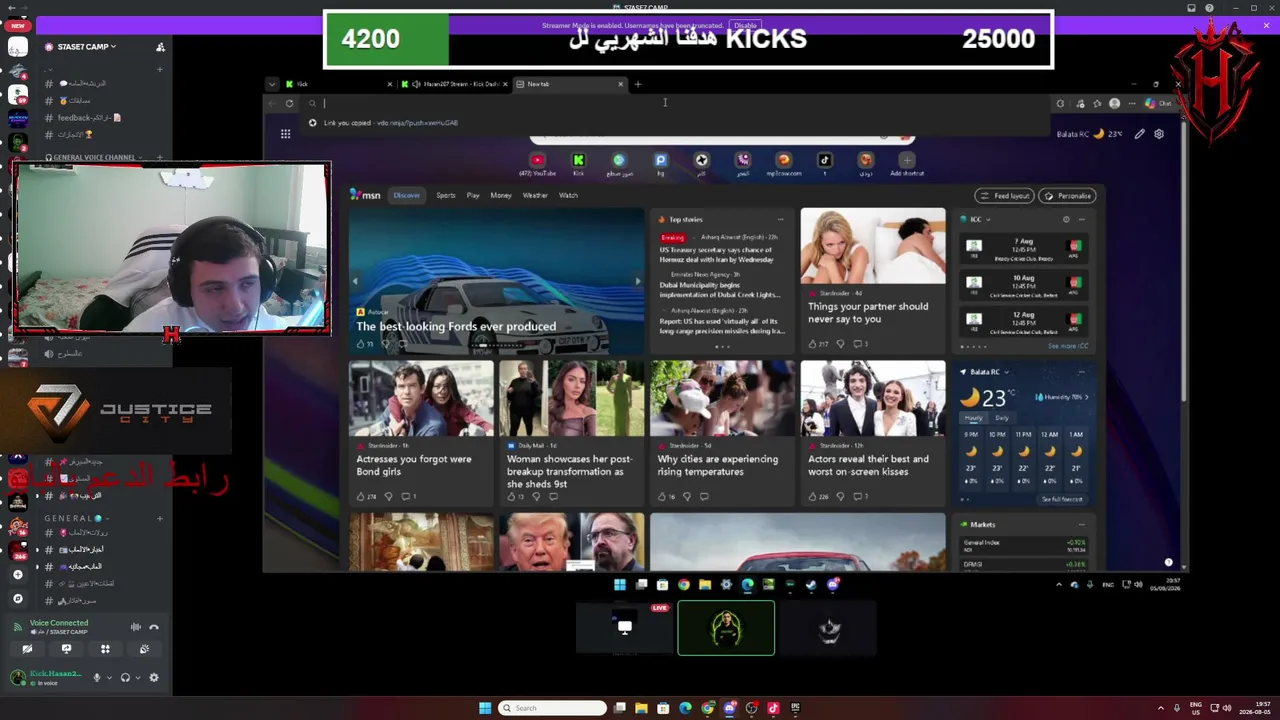Click the Personalise button
This screenshot has height=720, width=1280.
(1068, 196)
